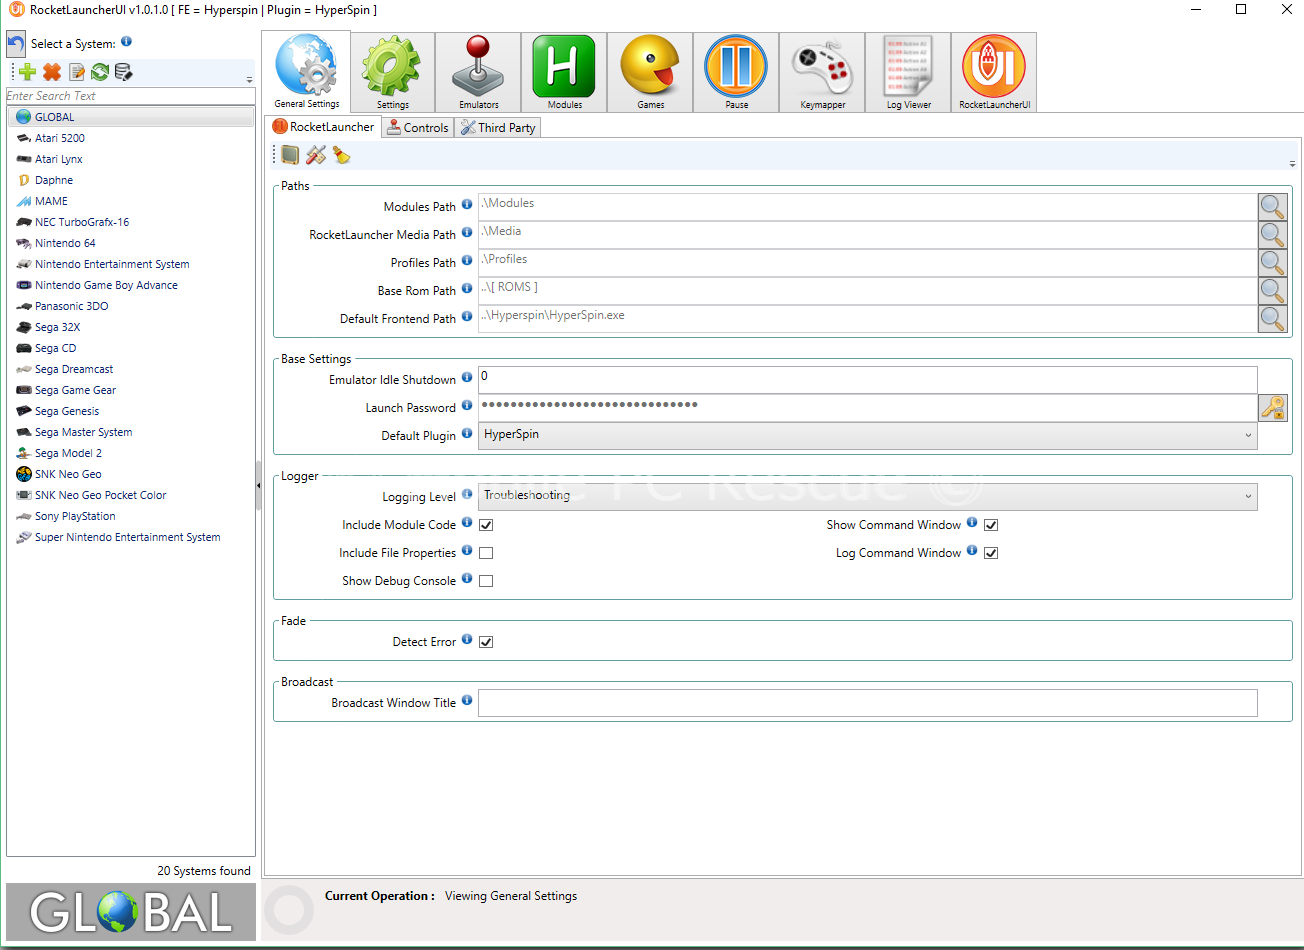The height and width of the screenshot is (950, 1304).
Task: Uncheck Include Module Code
Action: (x=486, y=525)
